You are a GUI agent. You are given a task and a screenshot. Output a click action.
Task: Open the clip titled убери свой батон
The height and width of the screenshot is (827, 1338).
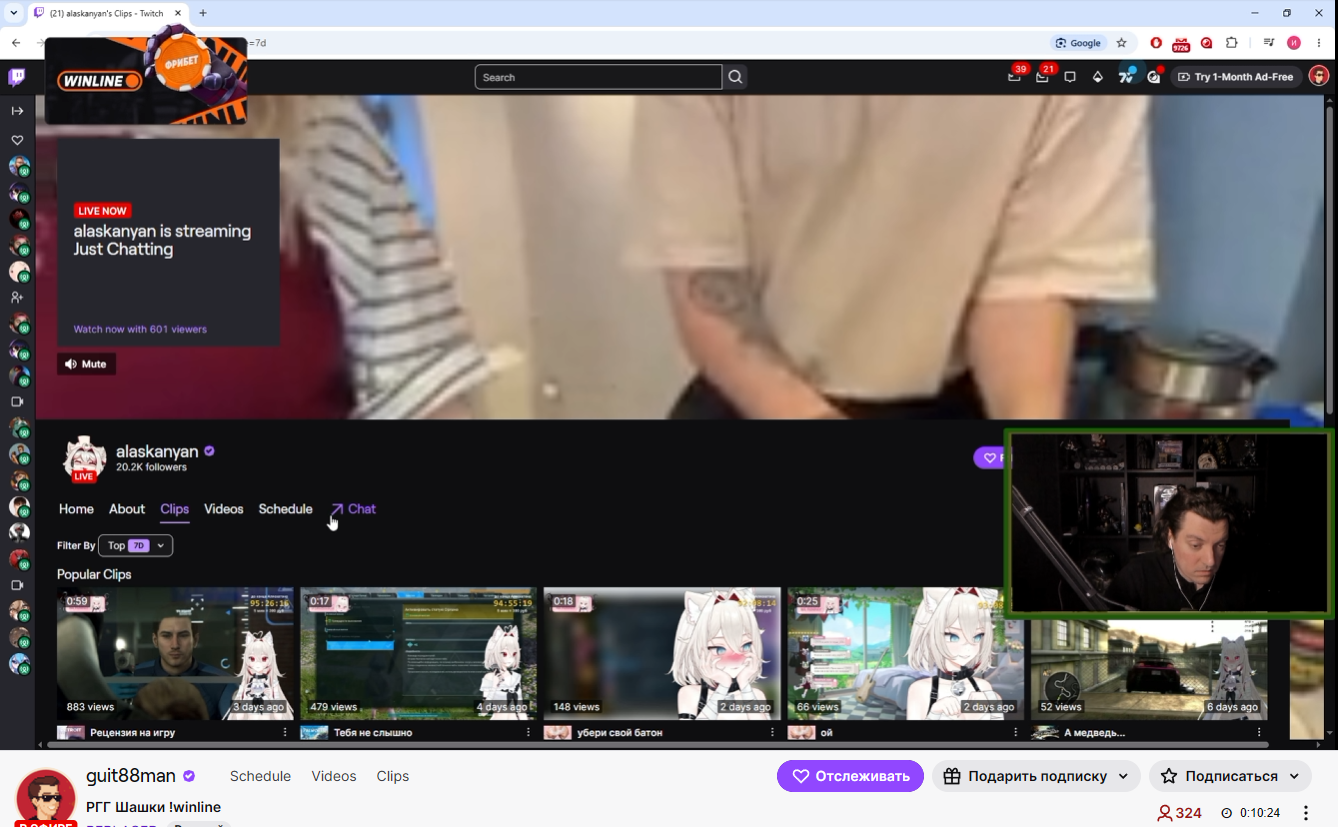[620, 733]
